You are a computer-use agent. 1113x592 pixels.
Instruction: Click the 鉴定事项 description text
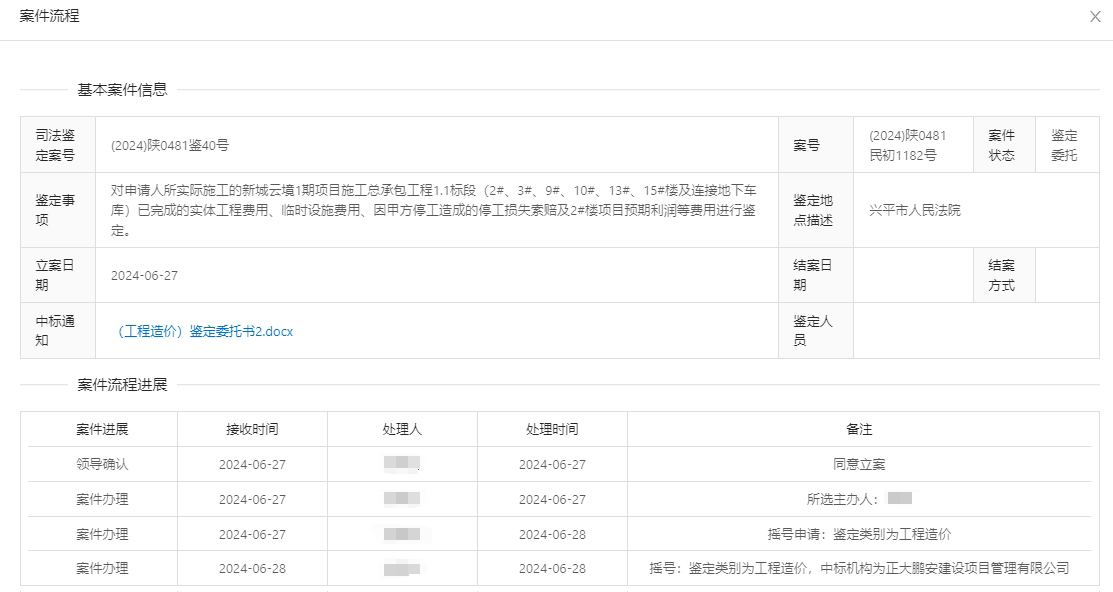click(x=433, y=210)
